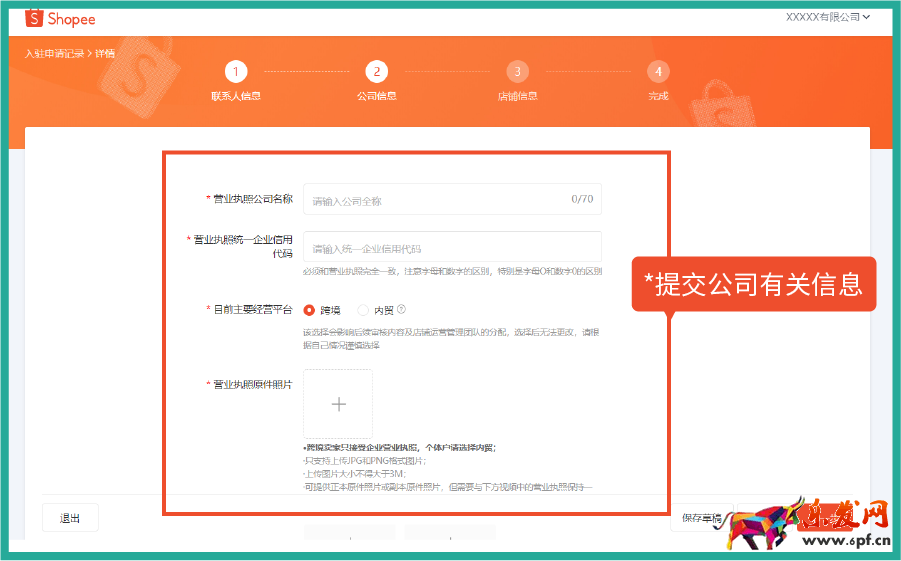Click the 店铺信息 step label

tap(517, 97)
